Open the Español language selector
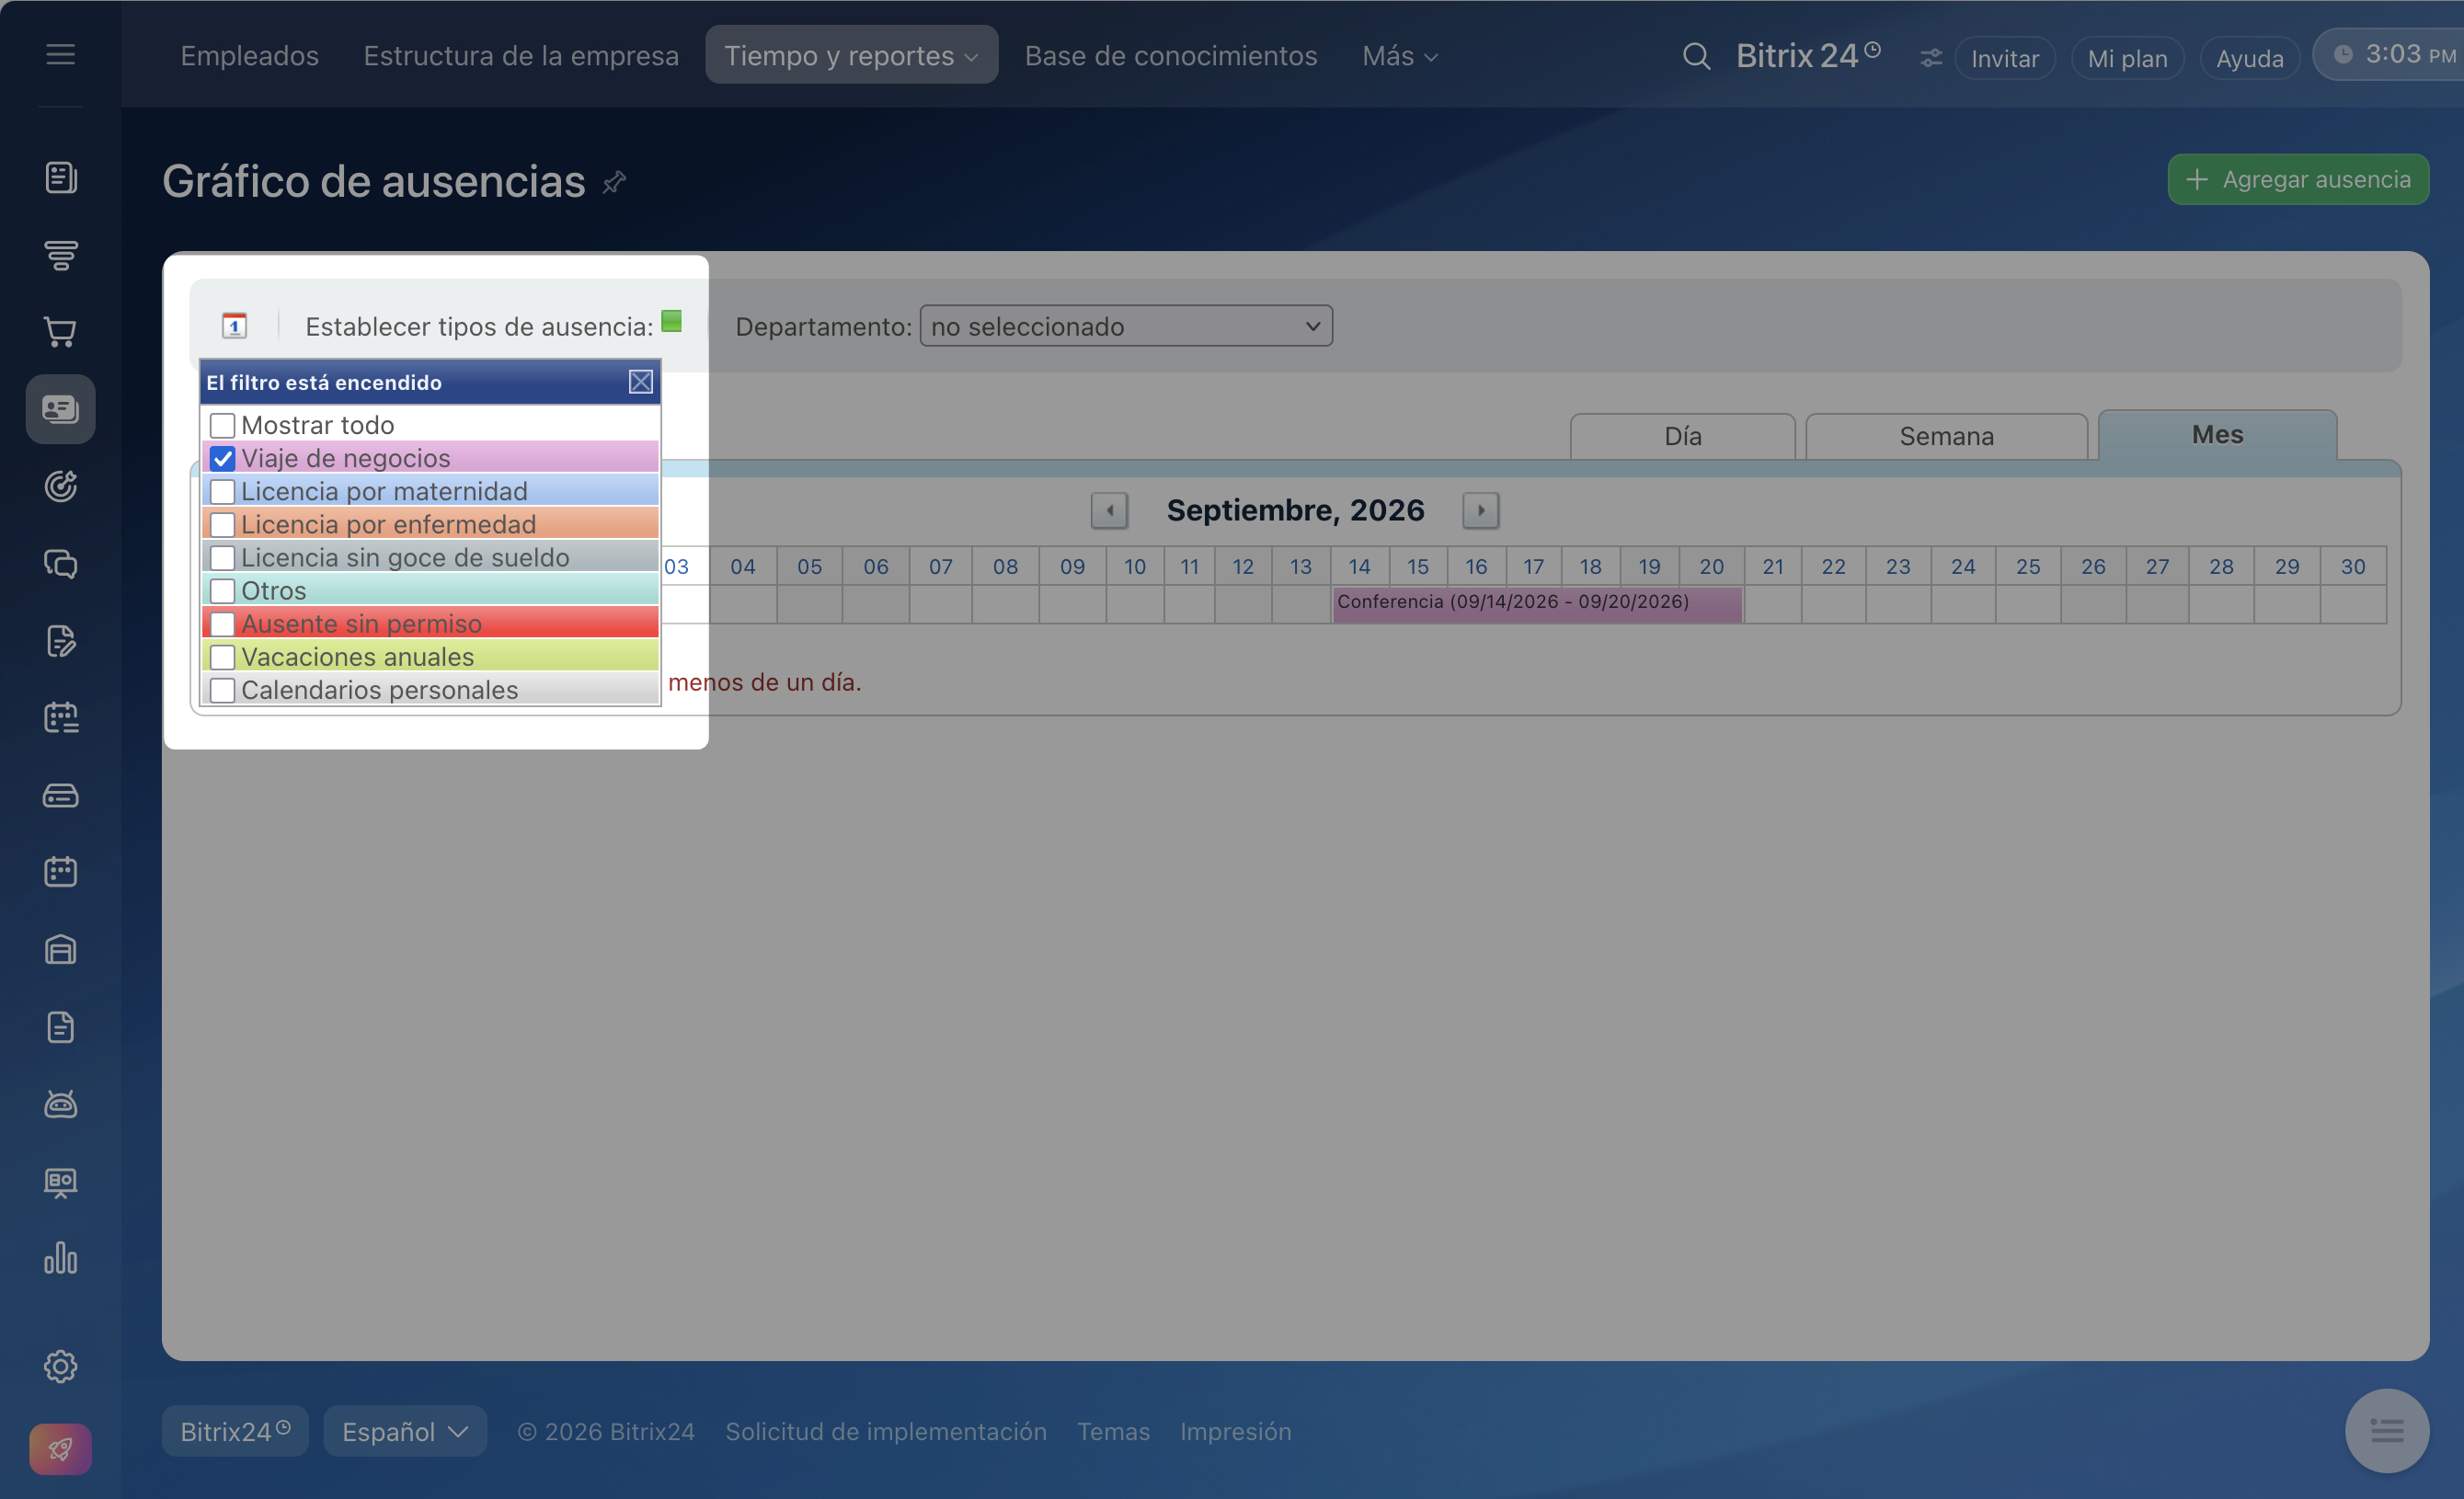 click(405, 1431)
